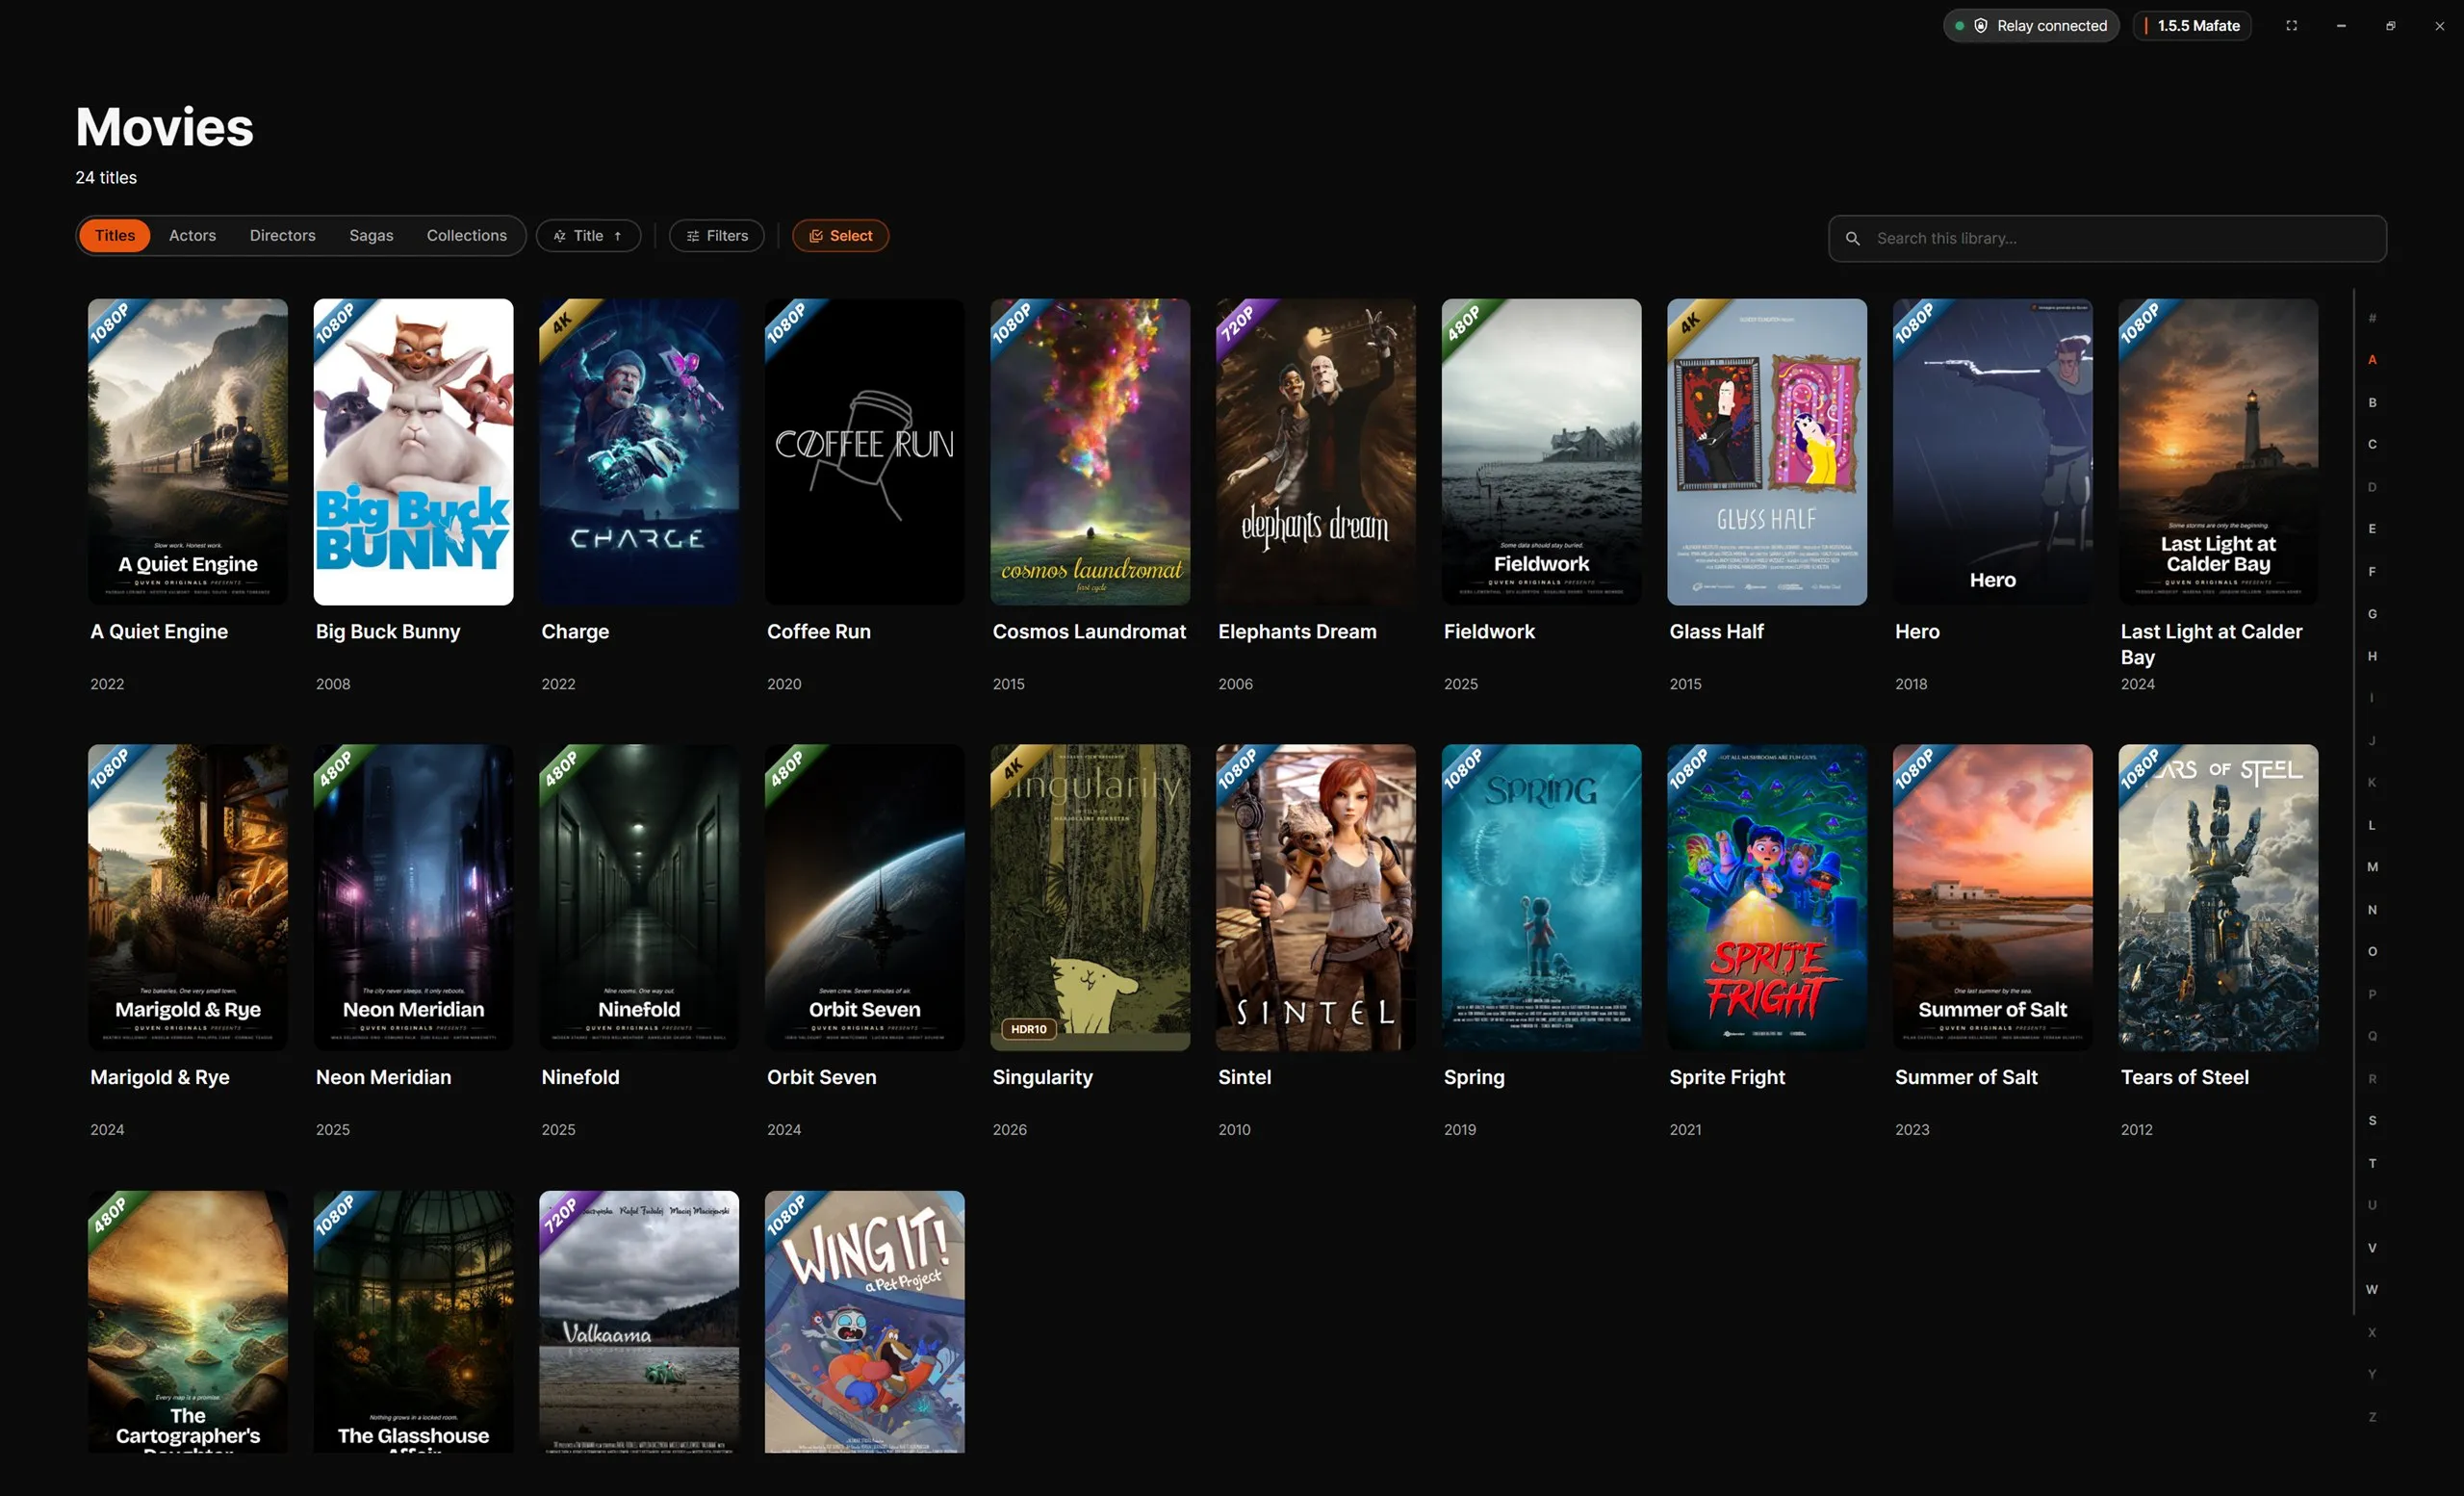Switch to the Actors tab
Viewport: 2464px width, 1496px height.
pyautogui.click(x=192, y=236)
